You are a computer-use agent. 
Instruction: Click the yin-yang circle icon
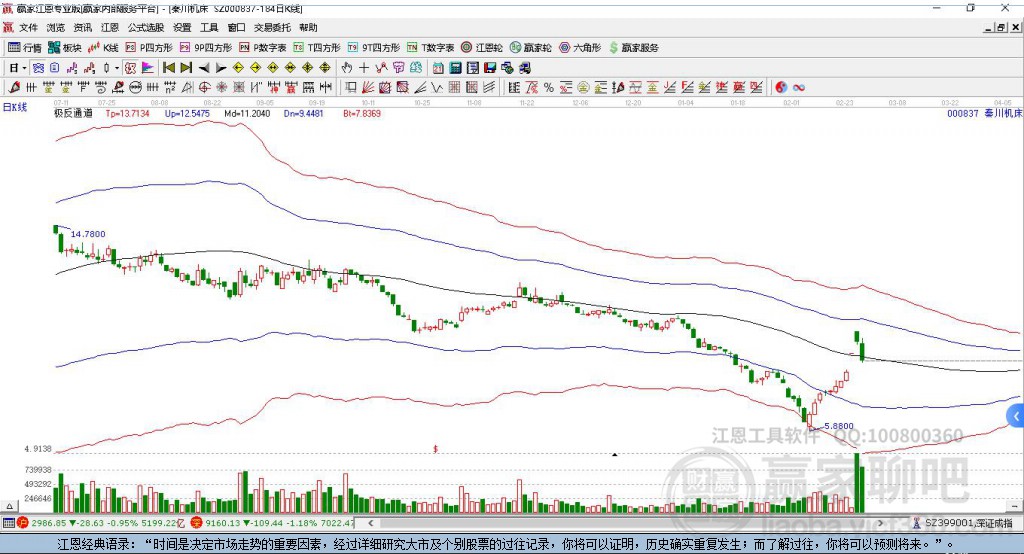[781, 88]
